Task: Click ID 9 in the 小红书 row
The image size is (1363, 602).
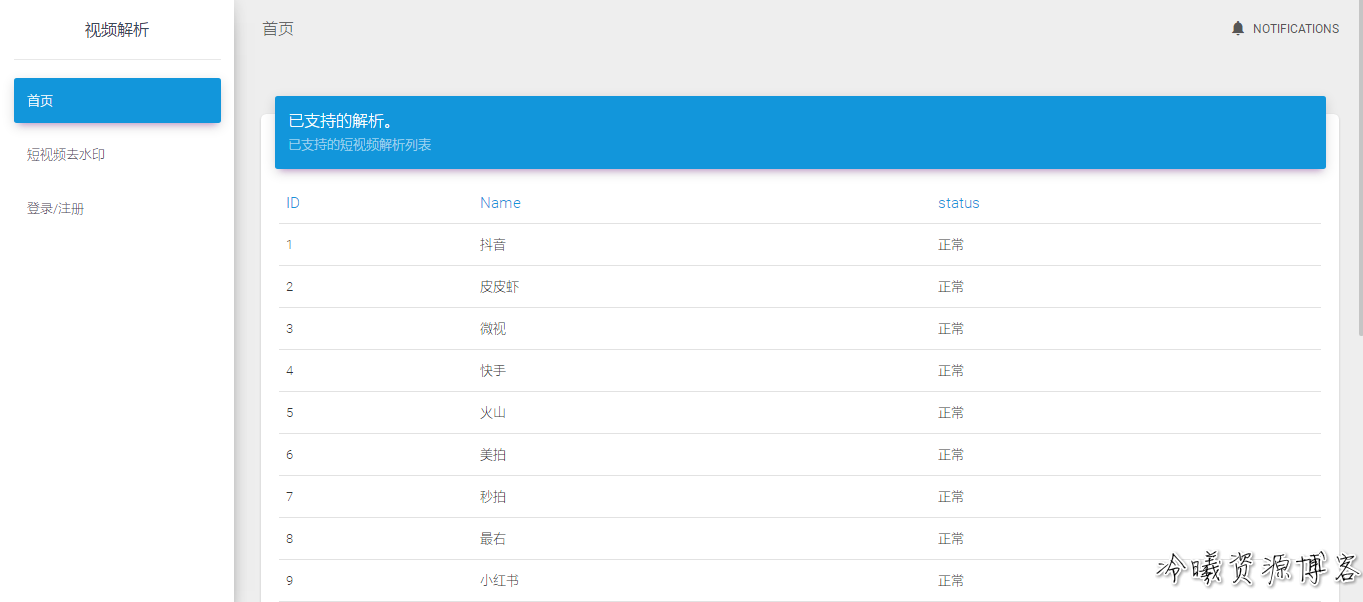Action: coord(290,581)
